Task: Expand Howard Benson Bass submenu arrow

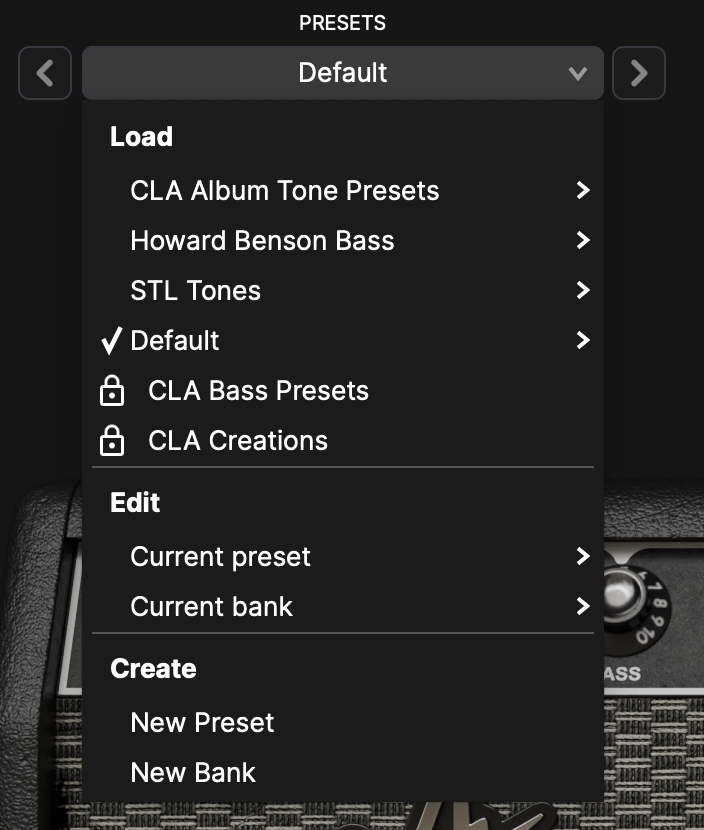Action: coord(583,240)
